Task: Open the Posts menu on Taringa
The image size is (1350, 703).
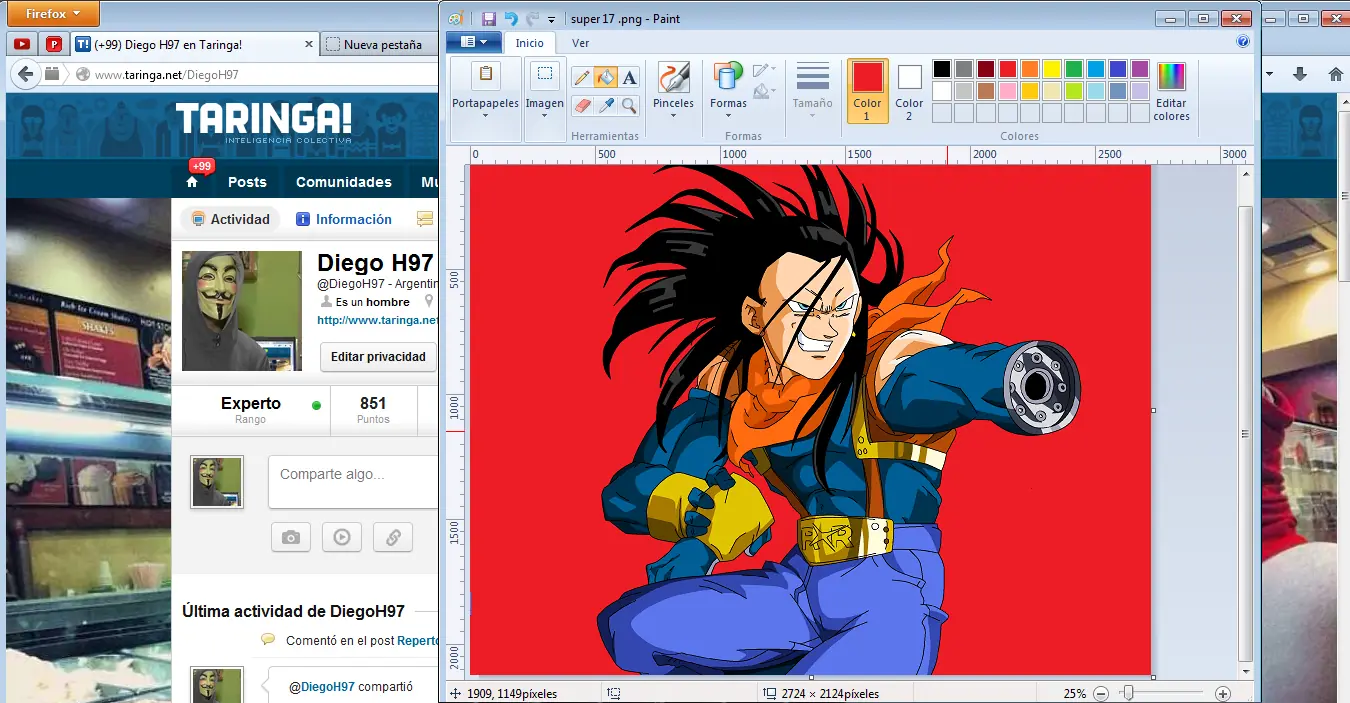Action: pos(247,182)
